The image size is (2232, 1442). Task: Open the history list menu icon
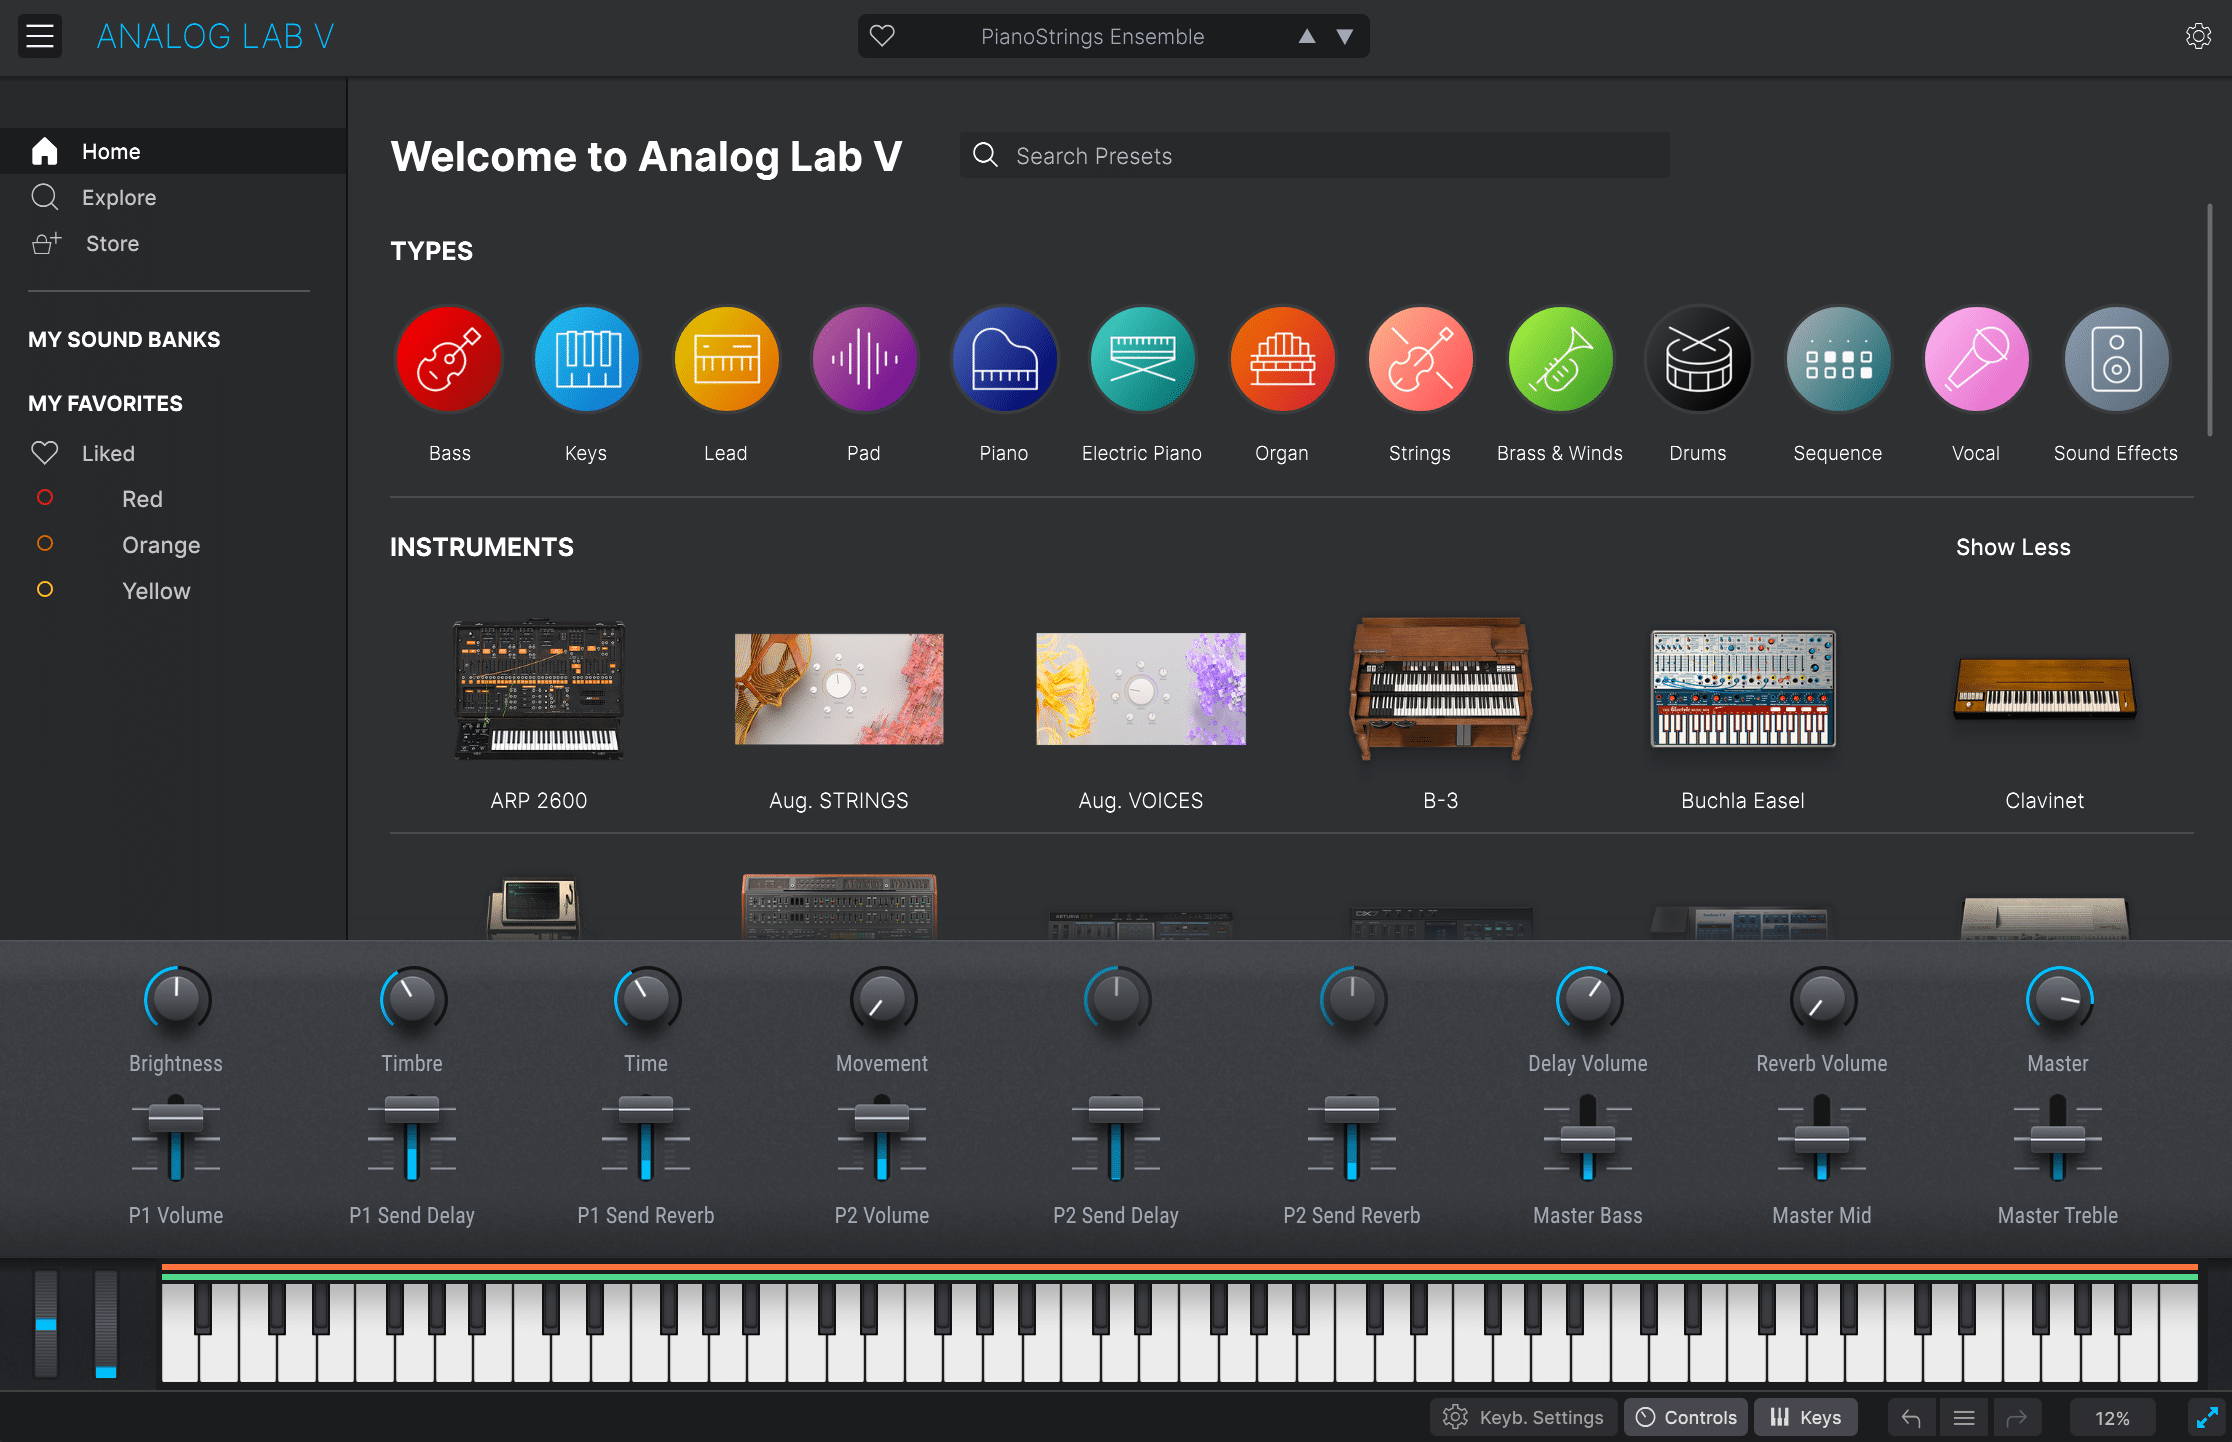coord(1964,1417)
